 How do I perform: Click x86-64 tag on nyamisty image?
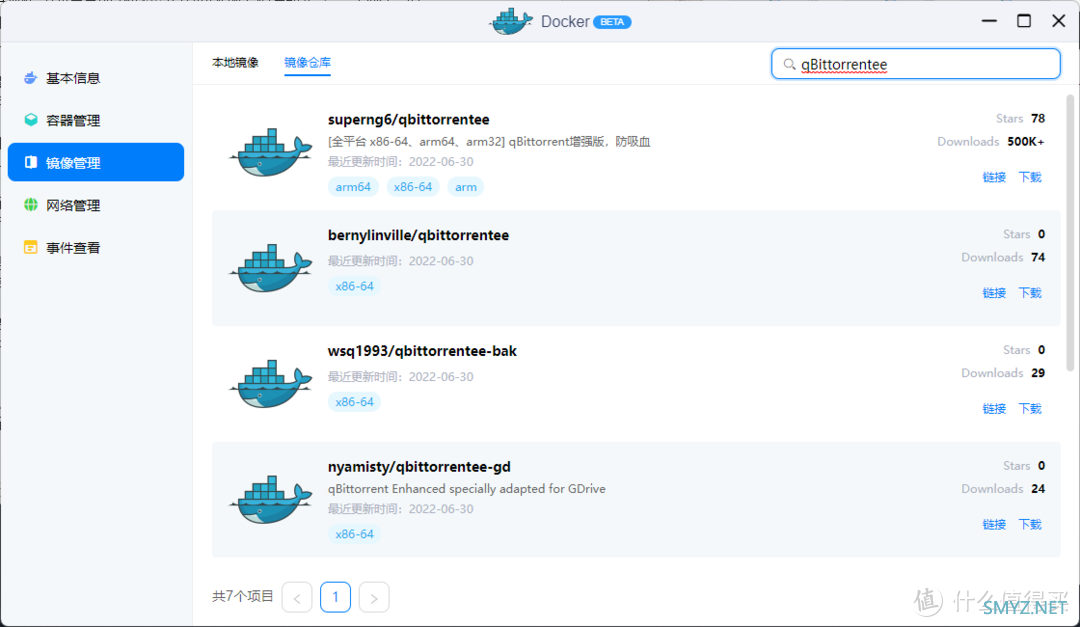click(x=354, y=534)
